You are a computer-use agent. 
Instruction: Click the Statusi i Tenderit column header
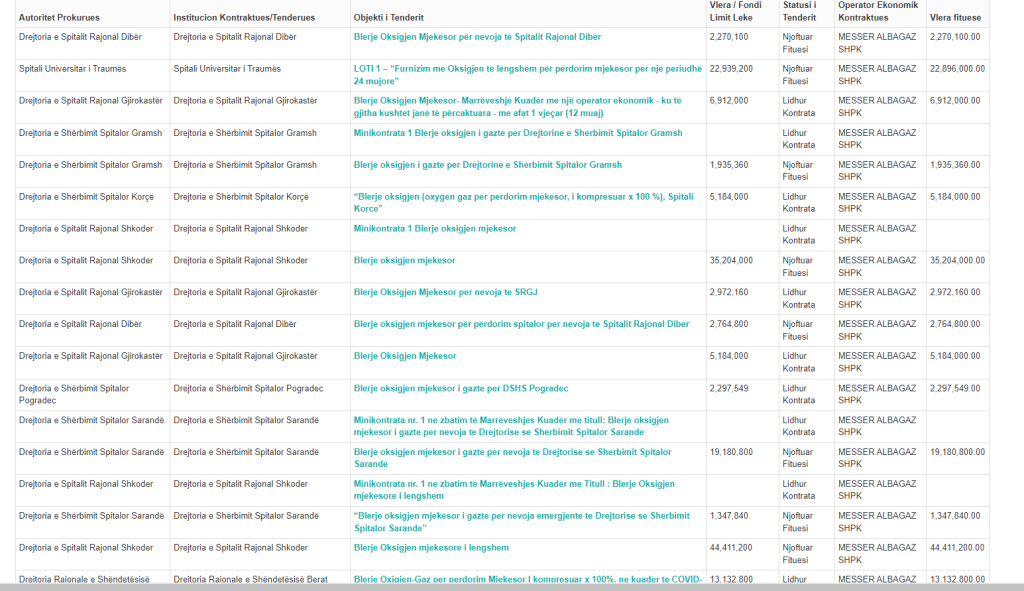click(x=799, y=11)
